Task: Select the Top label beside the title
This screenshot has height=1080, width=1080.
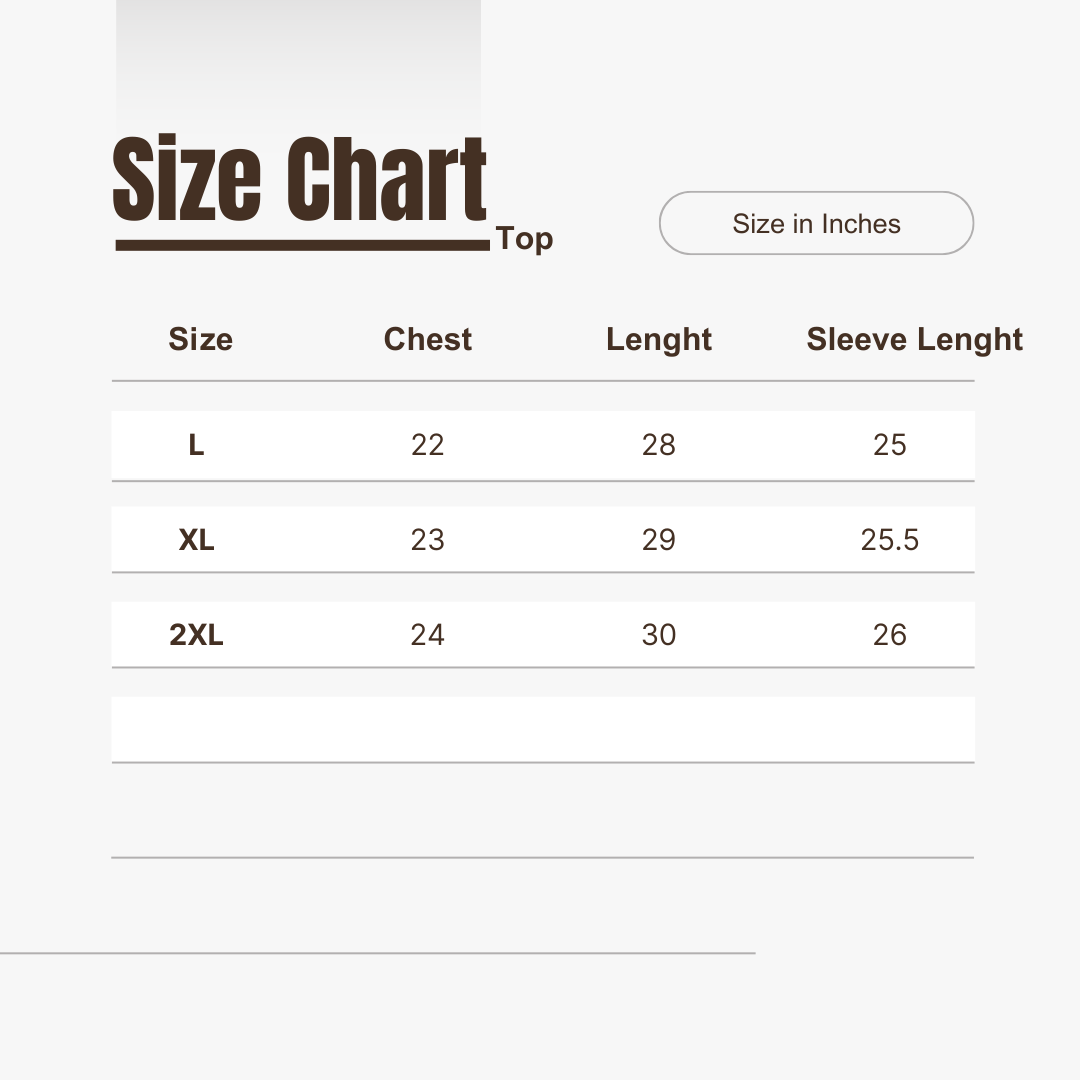Action: click(524, 239)
